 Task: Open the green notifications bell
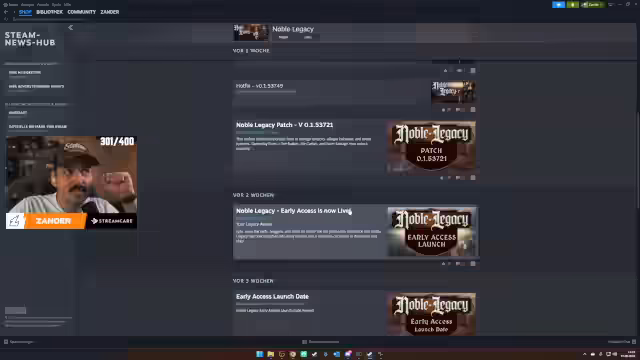[573, 4]
